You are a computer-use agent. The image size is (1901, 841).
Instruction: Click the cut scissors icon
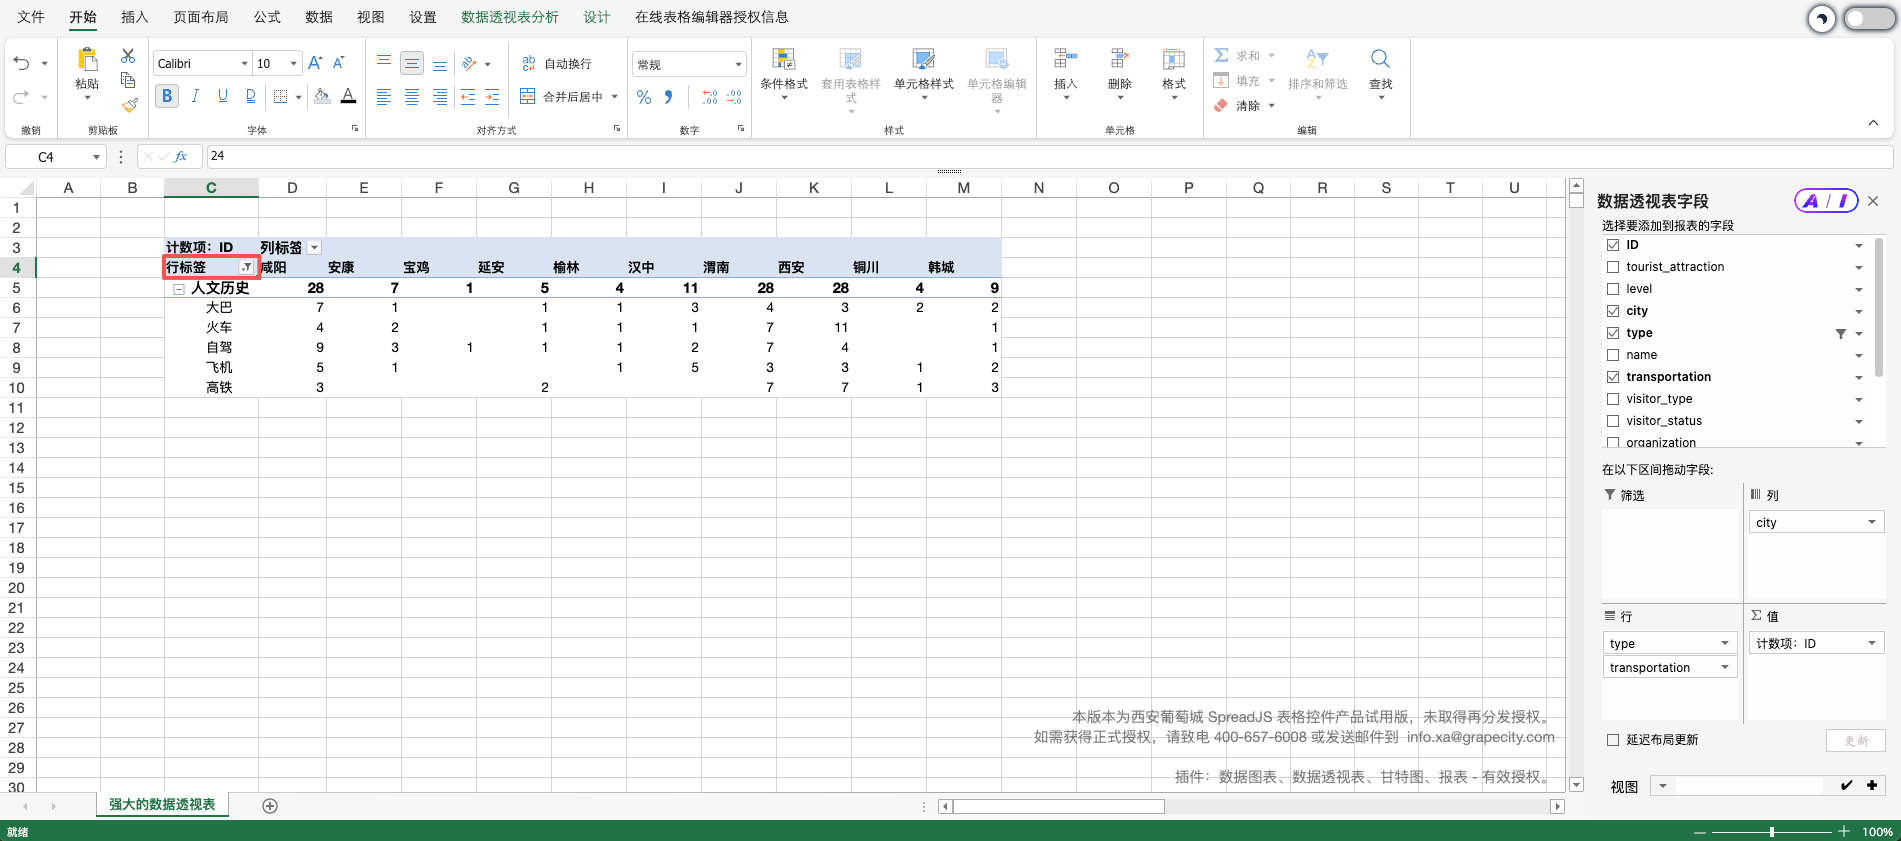coord(128,56)
